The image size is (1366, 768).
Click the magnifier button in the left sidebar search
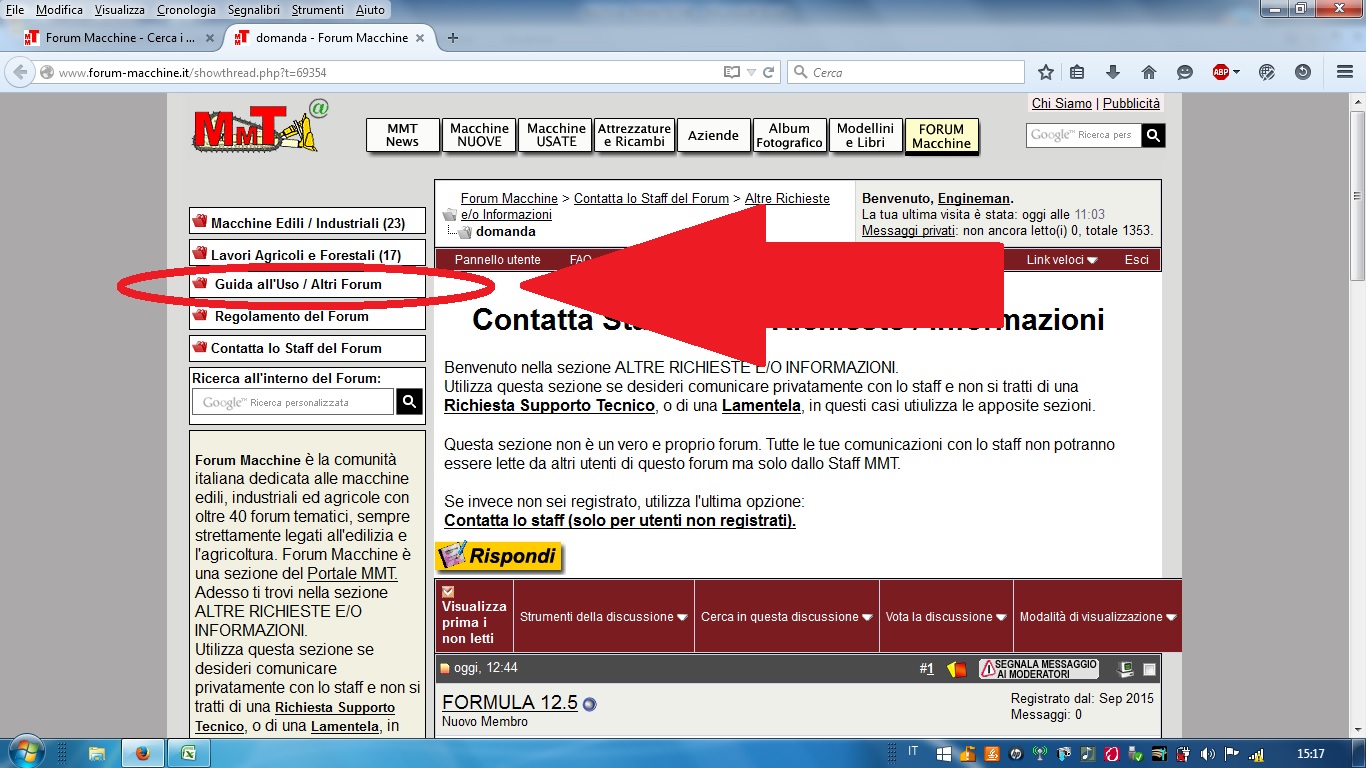click(409, 402)
